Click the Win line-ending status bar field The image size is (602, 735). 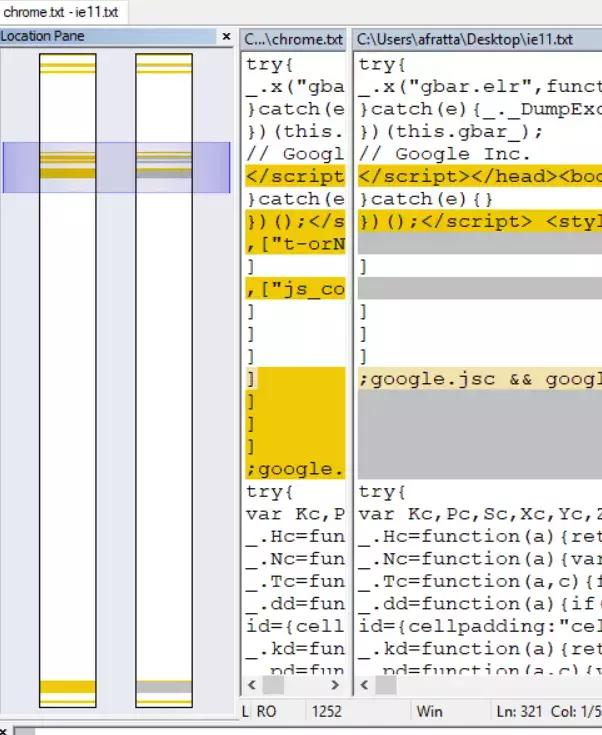coord(429,712)
